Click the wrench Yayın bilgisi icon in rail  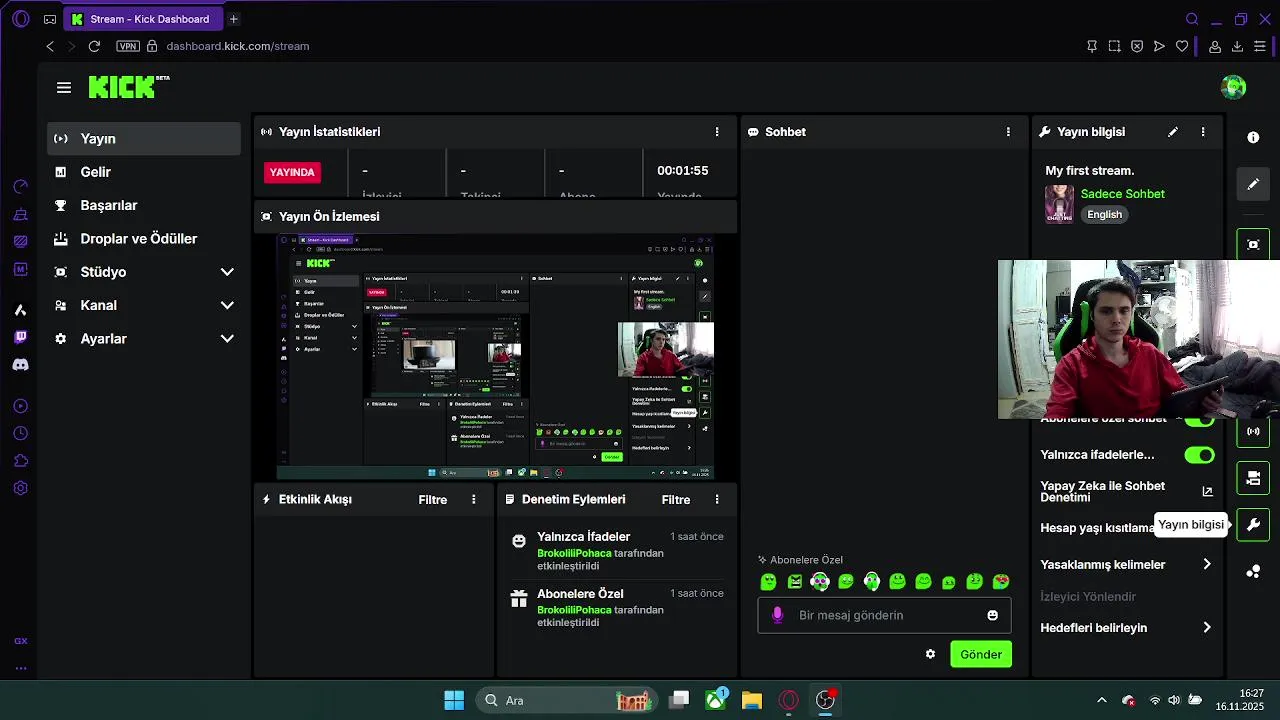(1253, 524)
